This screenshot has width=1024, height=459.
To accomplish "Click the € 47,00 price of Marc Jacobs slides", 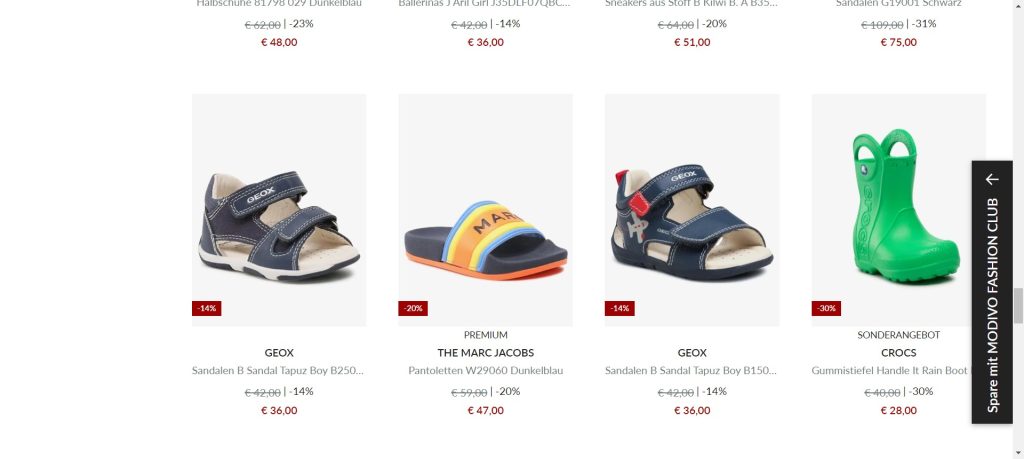I will (x=485, y=410).
